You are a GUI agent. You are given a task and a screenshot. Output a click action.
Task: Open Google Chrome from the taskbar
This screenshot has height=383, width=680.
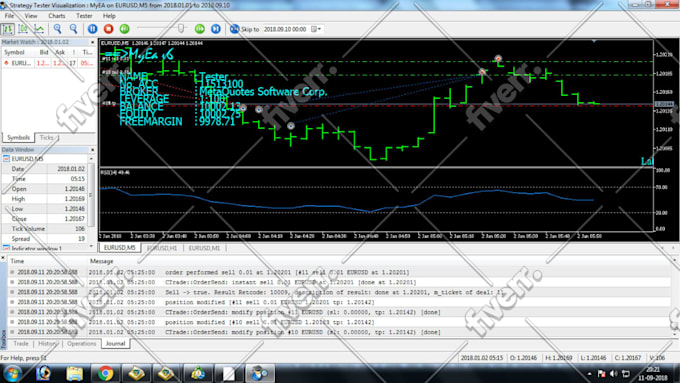click(105, 373)
